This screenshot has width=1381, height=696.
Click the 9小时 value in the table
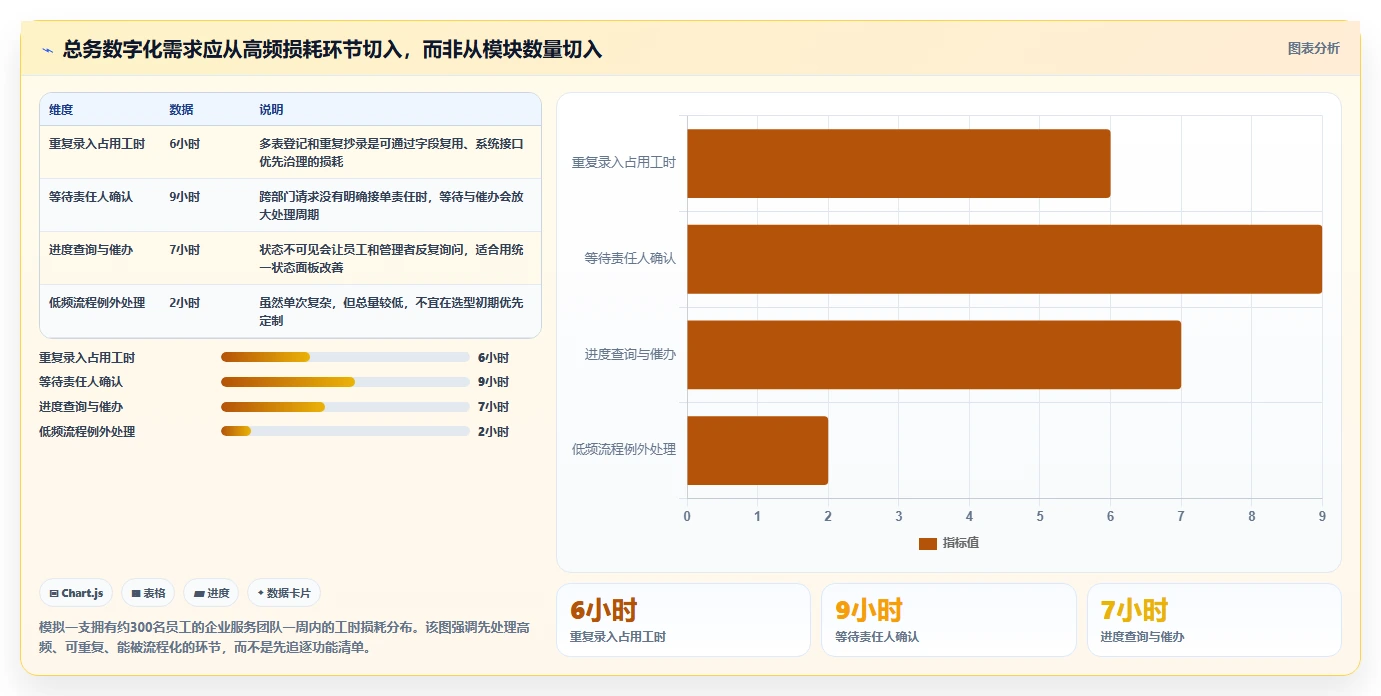tap(184, 197)
